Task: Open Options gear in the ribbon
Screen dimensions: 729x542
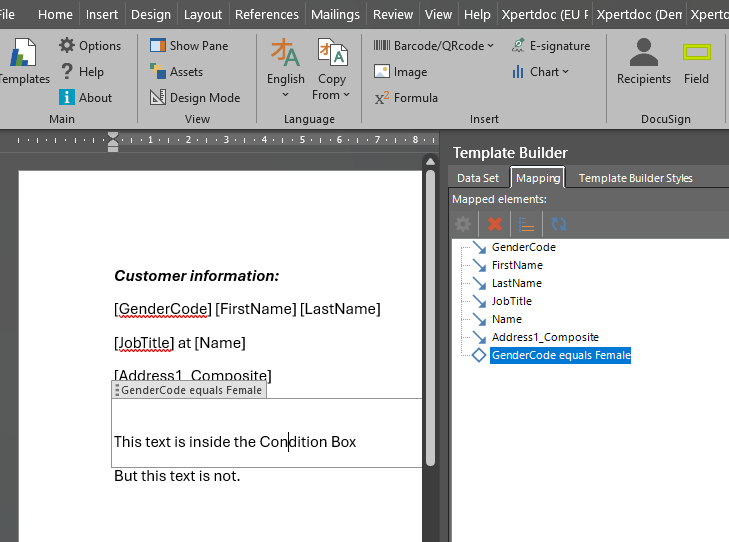Action: pyautogui.click(x=90, y=46)
